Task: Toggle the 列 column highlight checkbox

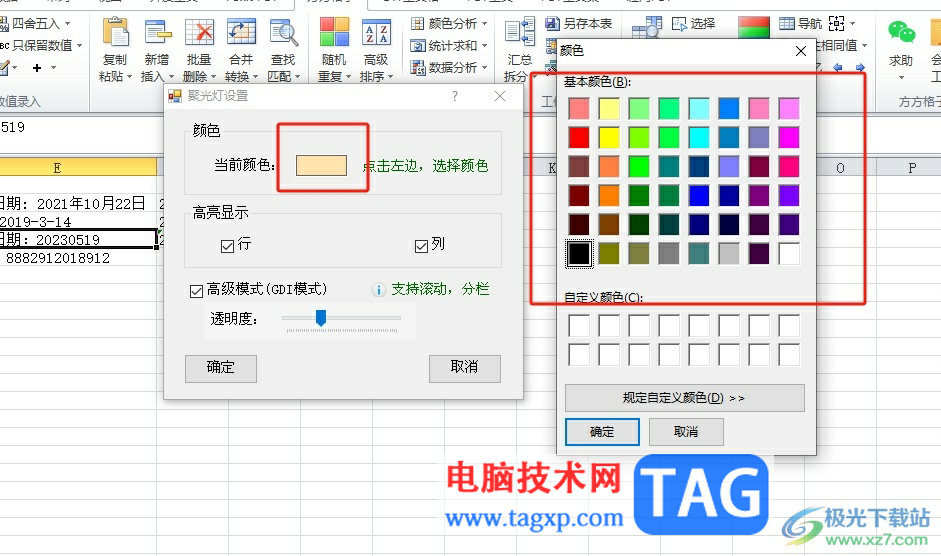Action: pyautogui.click(x=421, y=246)
